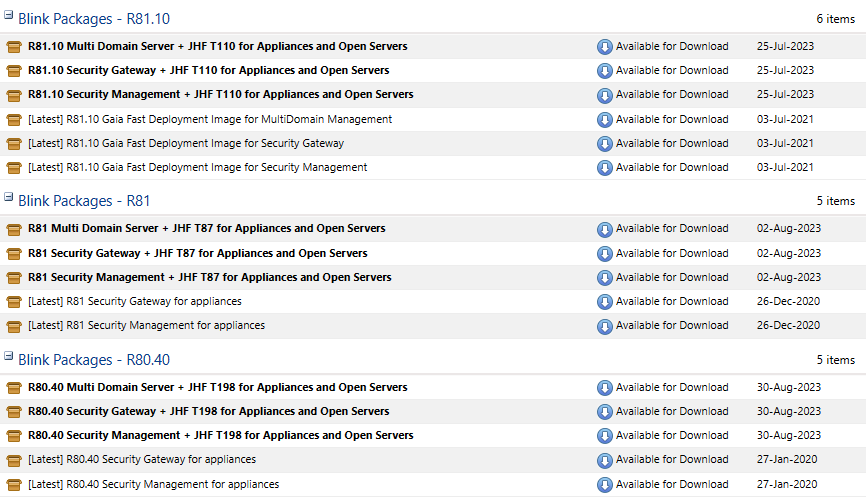Image resolution: width=866 pixels, height=503 pixels.
Task: Open [Latest] R81.10 Gaia Fast Deployment for Security Gateway
Action: pyautogui.click(x=185, y=143)
